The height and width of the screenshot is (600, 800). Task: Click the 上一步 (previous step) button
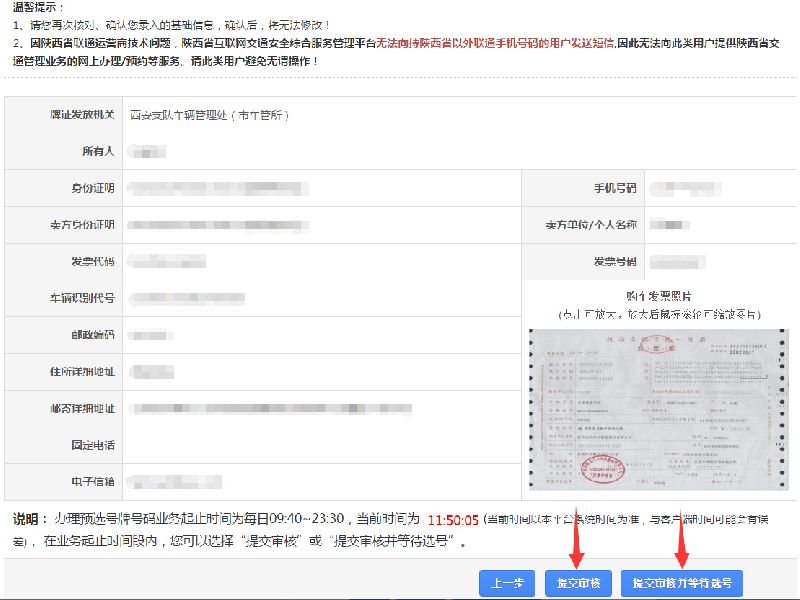click(x=507, y=583)
